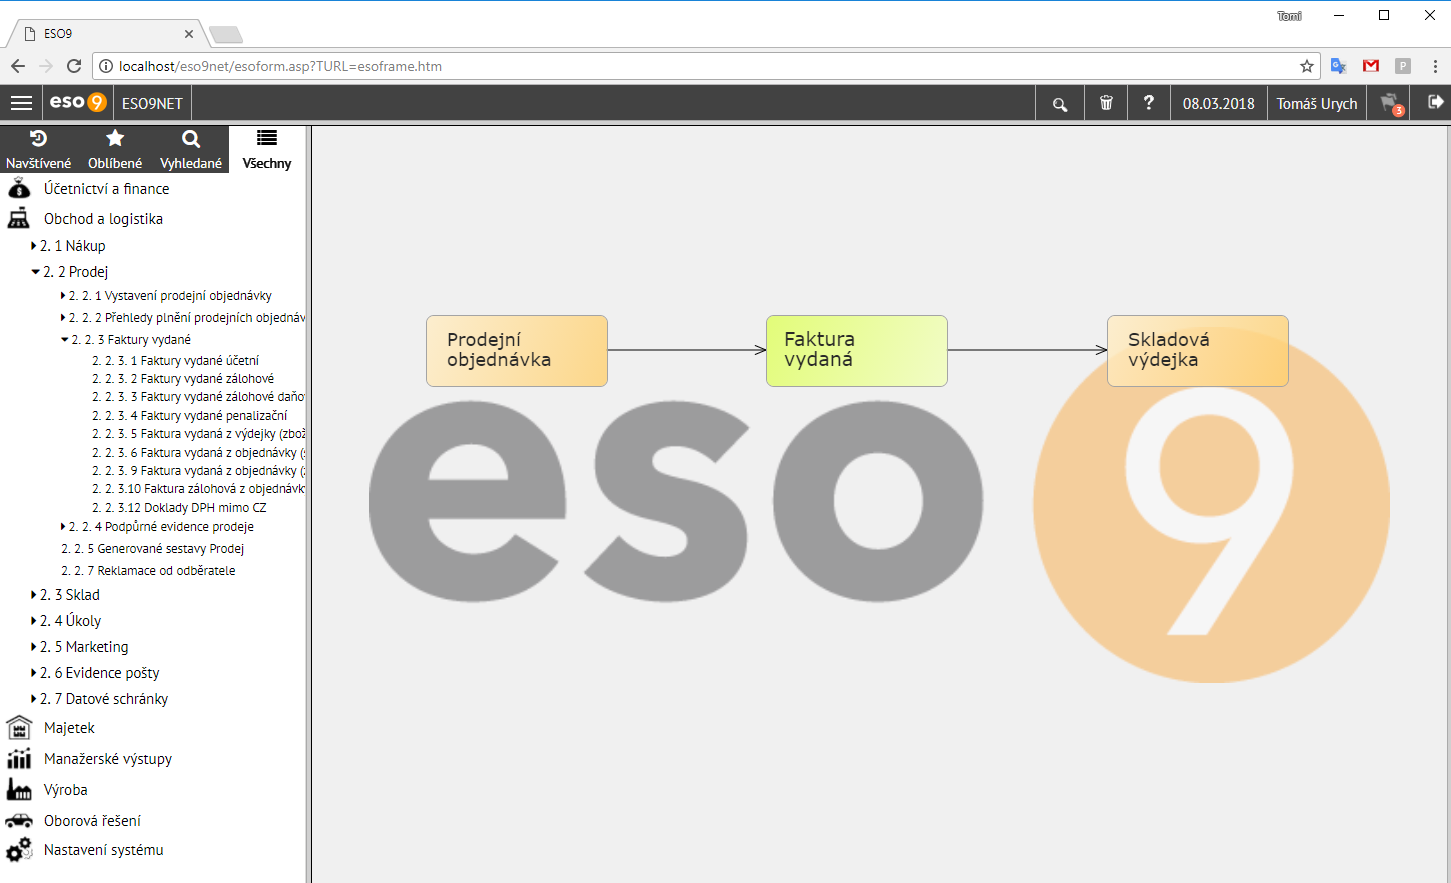Bookmark this page with the star icon
The width and height of the screenshot is (1451, 883).
tap(1306, 66)
